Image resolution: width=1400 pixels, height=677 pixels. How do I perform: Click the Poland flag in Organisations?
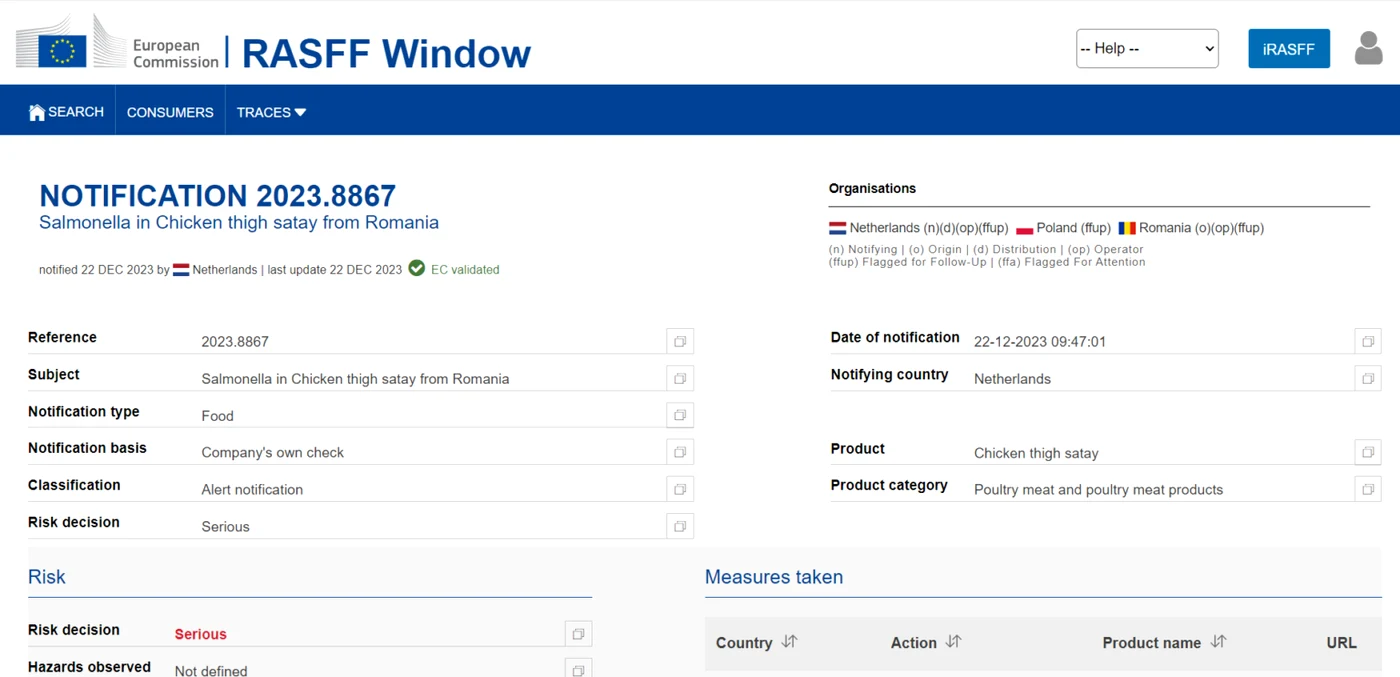pyautogui.click(x=1024, y=228)
